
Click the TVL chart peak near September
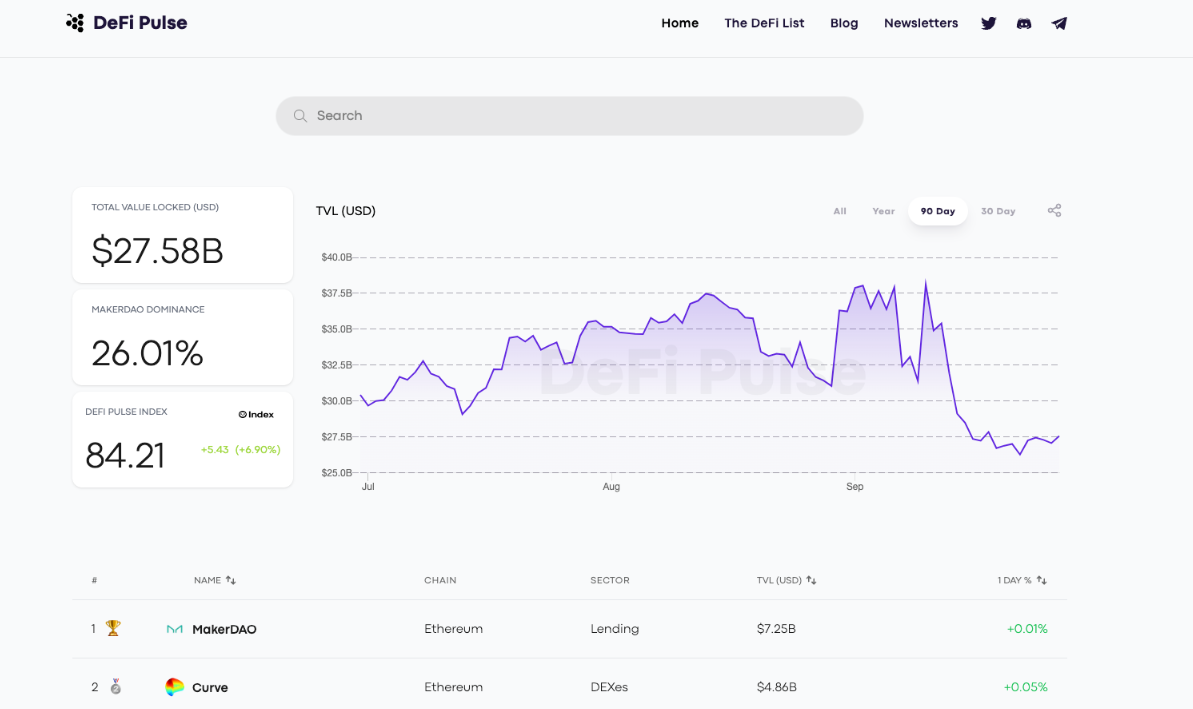tap(926, 282)
